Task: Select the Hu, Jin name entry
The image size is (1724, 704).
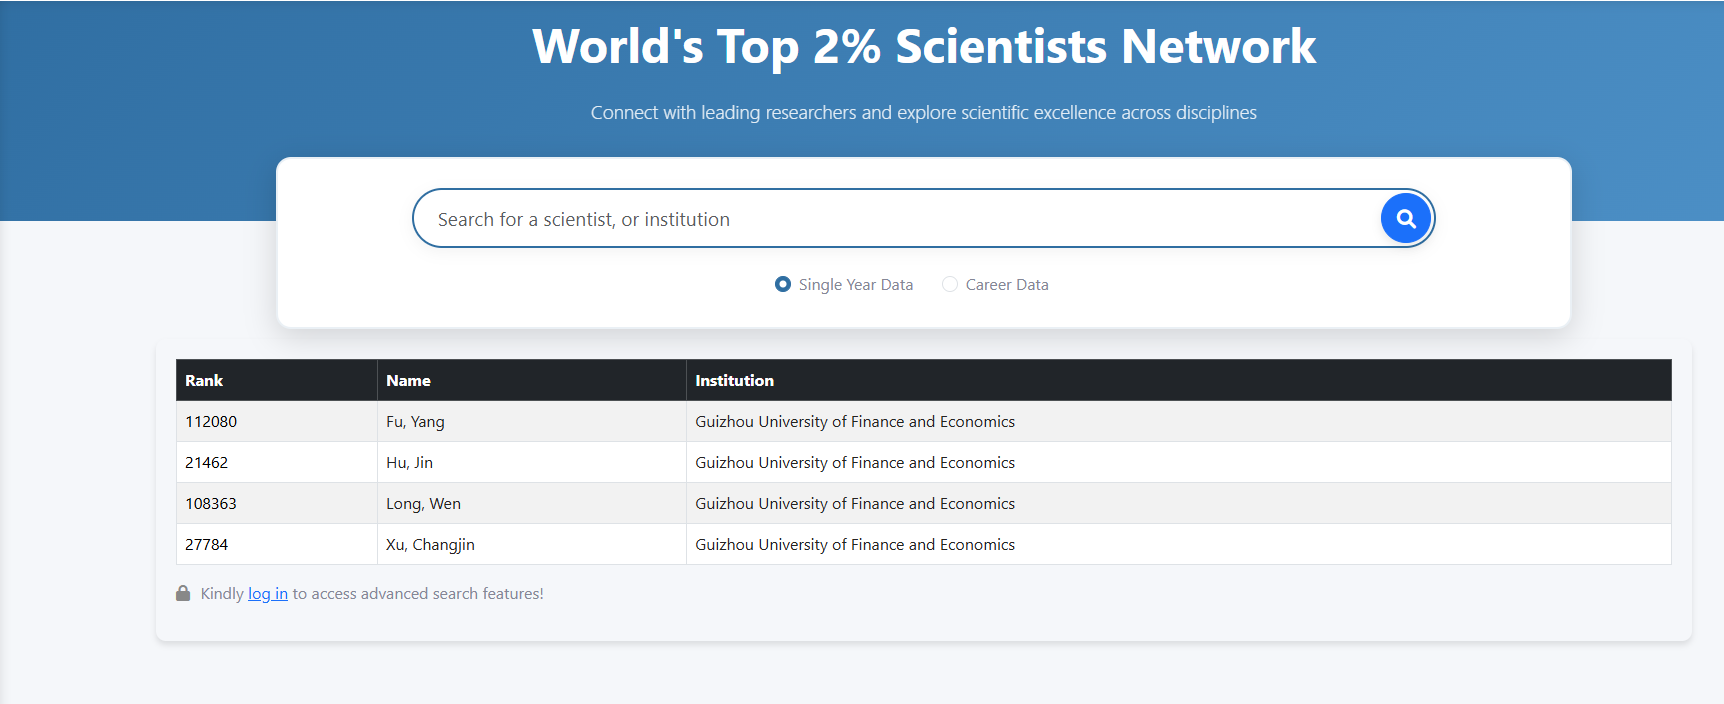Action: pyautogui.click(x=409, y=463)
